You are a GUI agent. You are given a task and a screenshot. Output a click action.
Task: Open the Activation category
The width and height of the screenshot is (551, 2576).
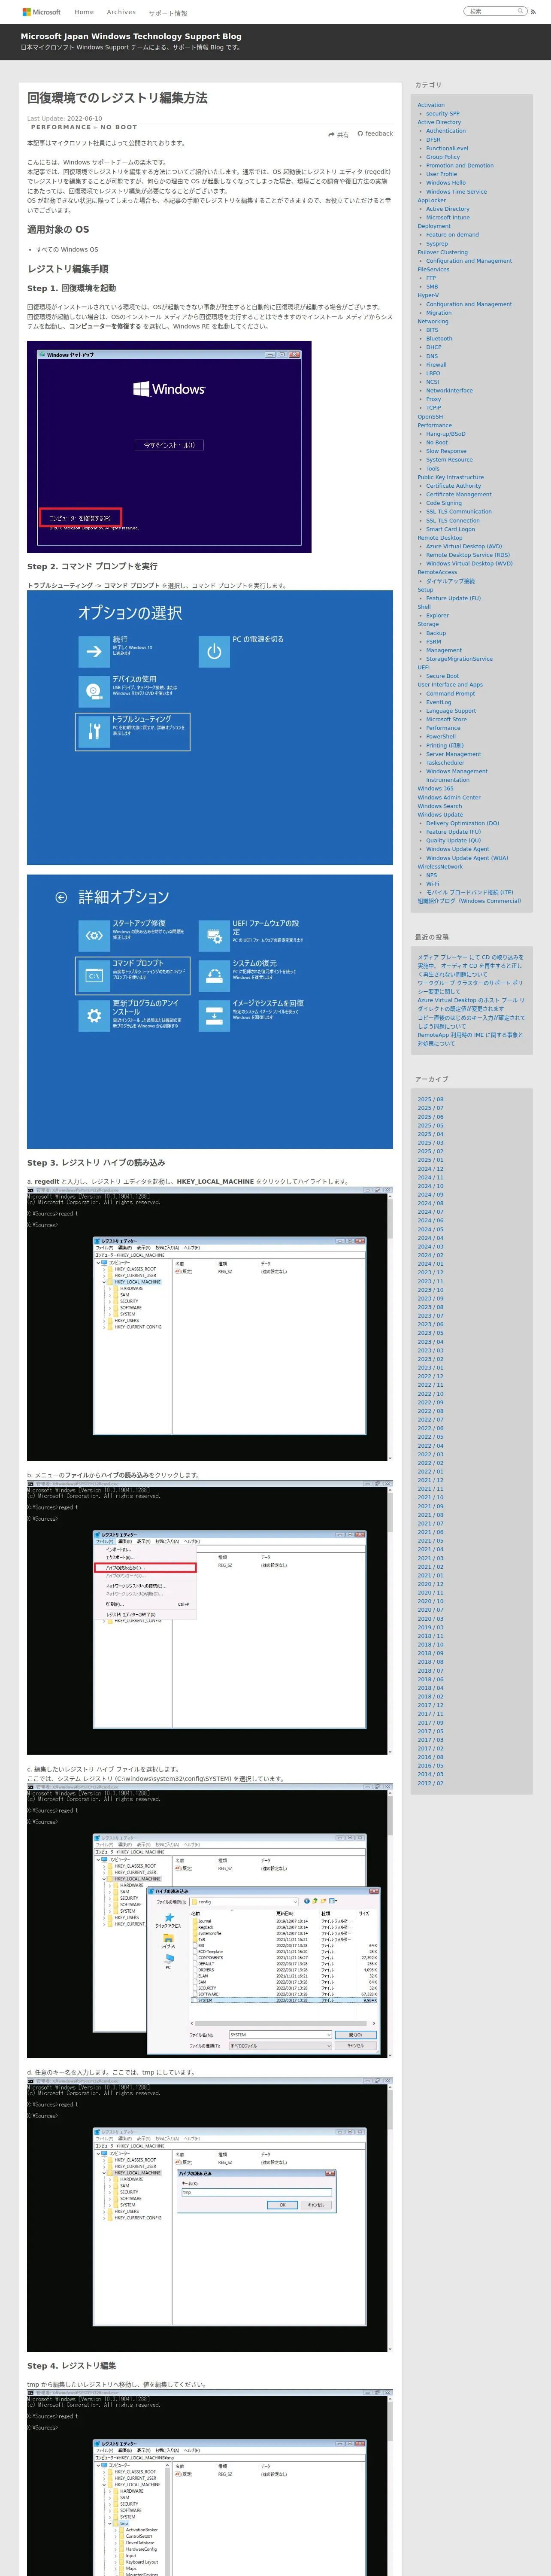click(431, 105)
